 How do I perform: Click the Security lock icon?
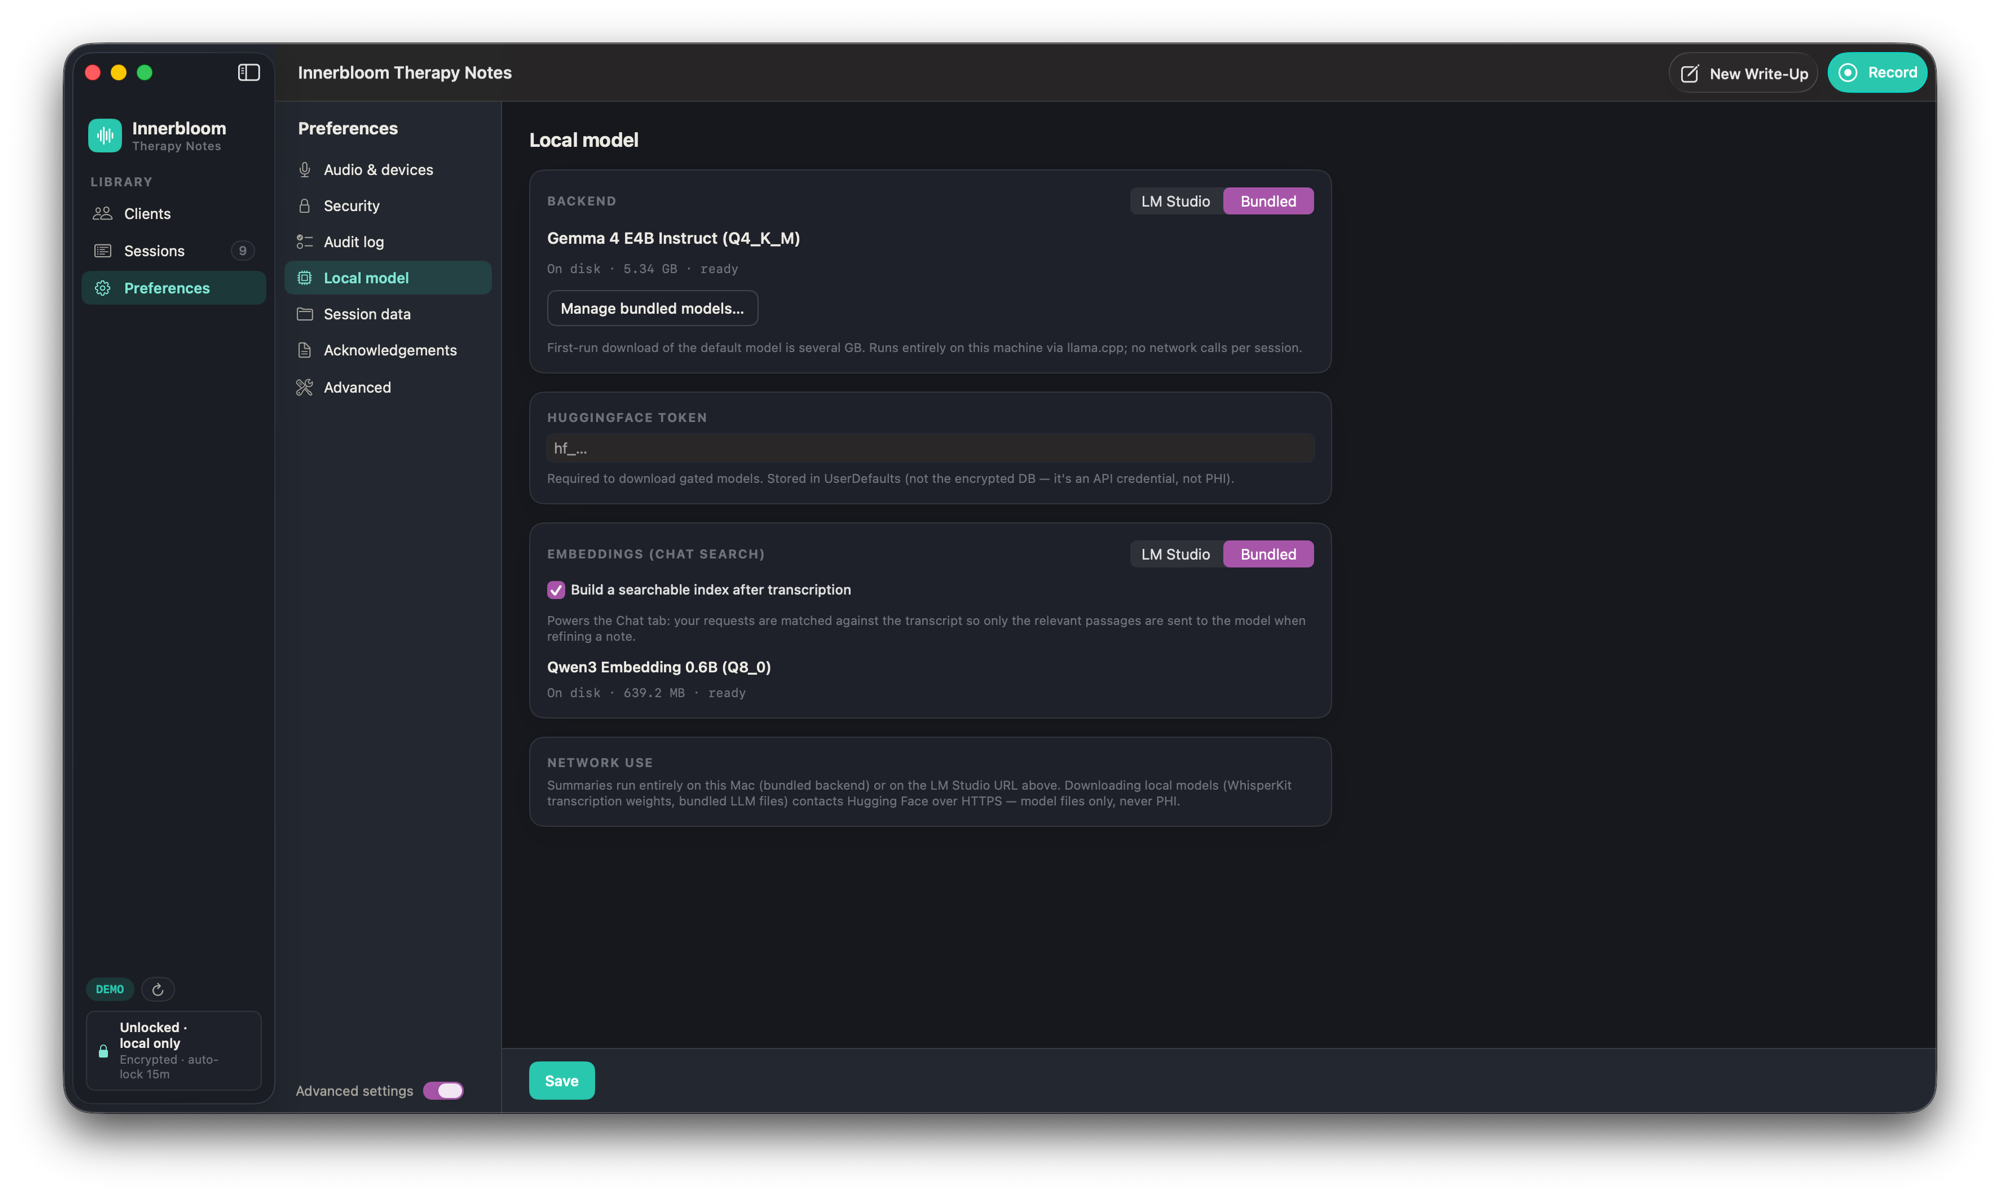pos(305,205)
